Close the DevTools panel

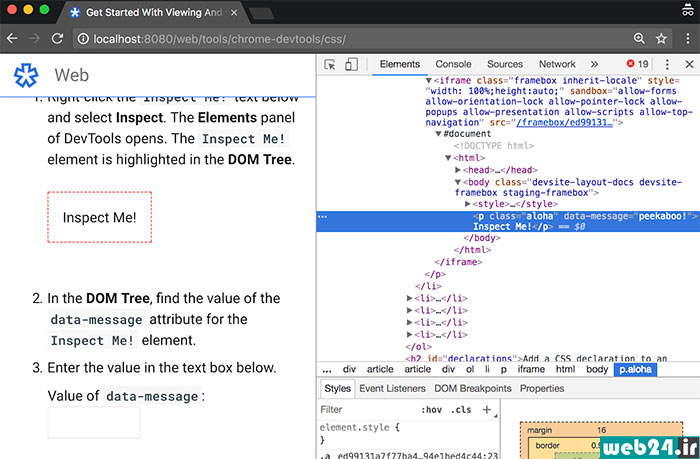coord(689,64)
